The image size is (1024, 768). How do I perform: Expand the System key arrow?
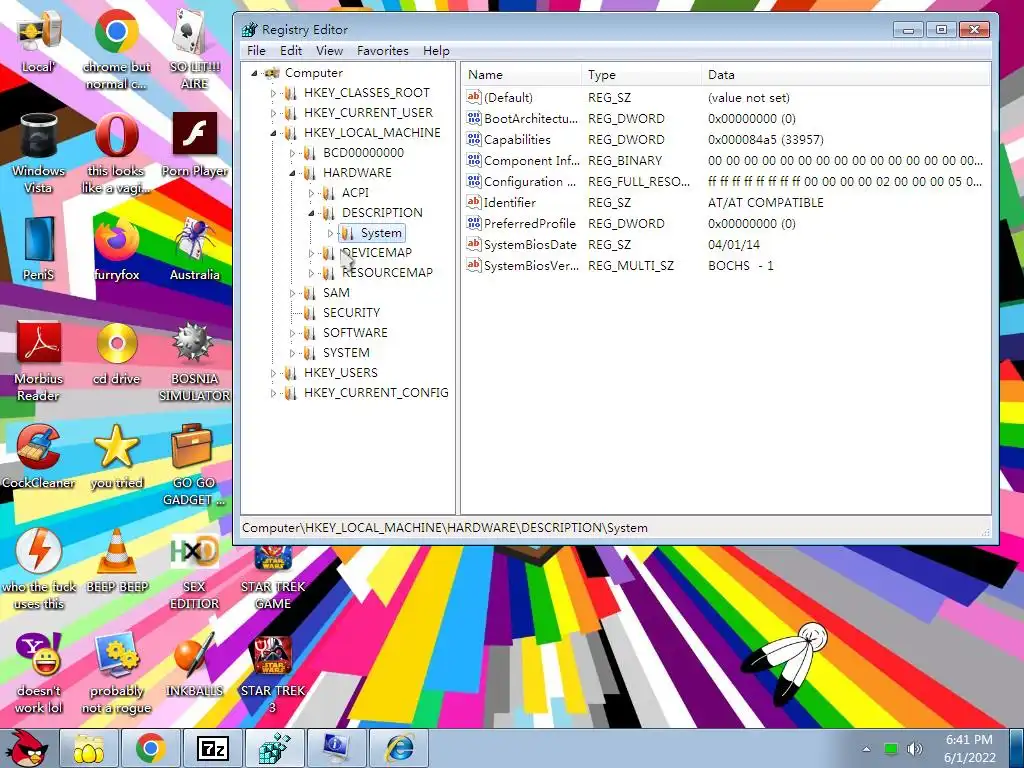pos(330,233)
